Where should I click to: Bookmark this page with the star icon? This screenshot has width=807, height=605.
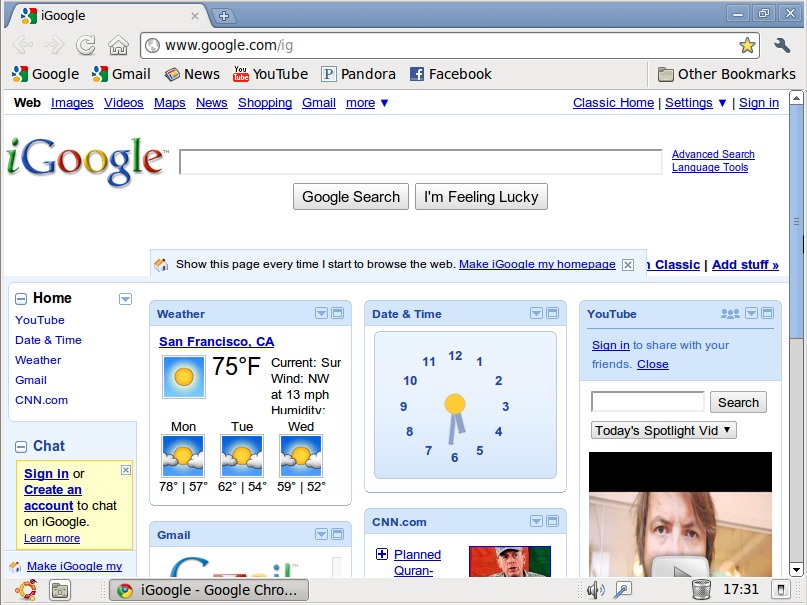(x=747, y=45)
